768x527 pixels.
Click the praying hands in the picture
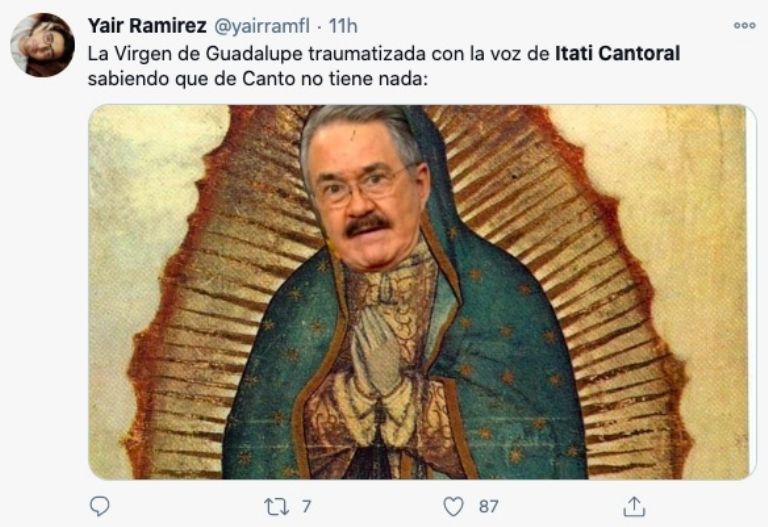pos(378,348)
